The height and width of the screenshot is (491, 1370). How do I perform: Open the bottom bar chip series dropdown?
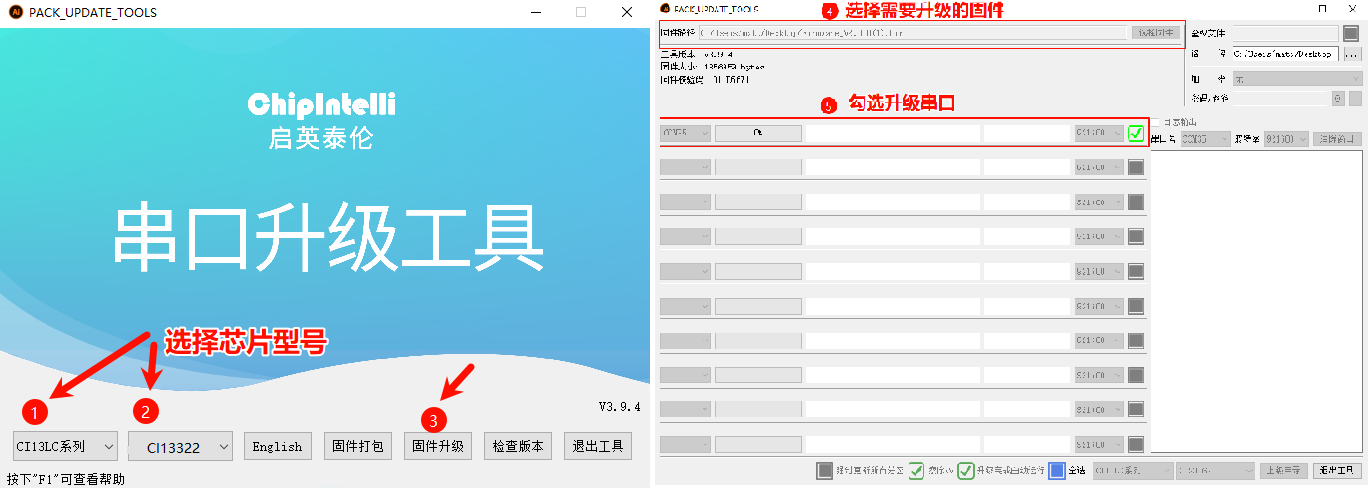tap(1131, 470)
